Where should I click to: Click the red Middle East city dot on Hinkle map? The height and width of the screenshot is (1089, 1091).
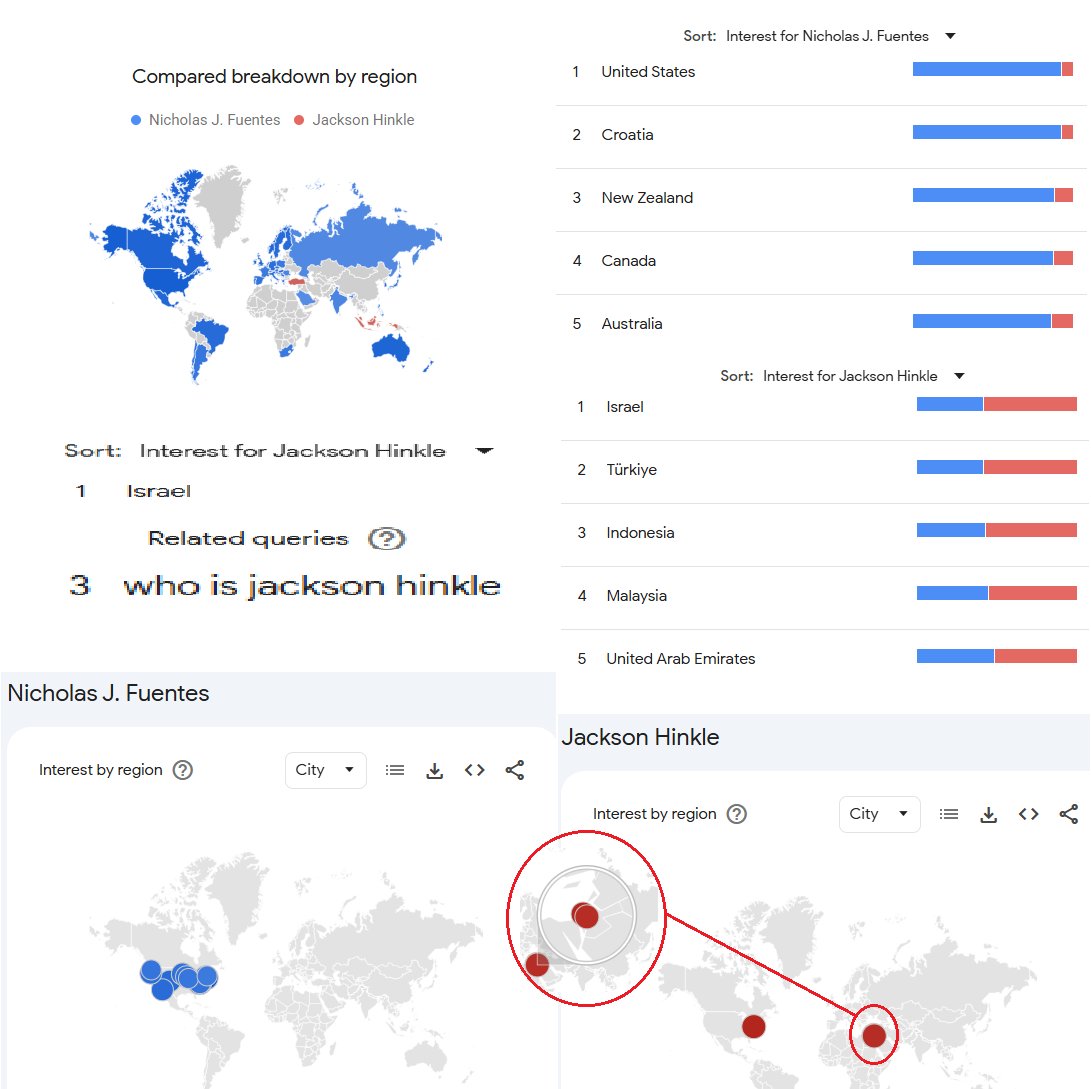[x=874, y=1035]
